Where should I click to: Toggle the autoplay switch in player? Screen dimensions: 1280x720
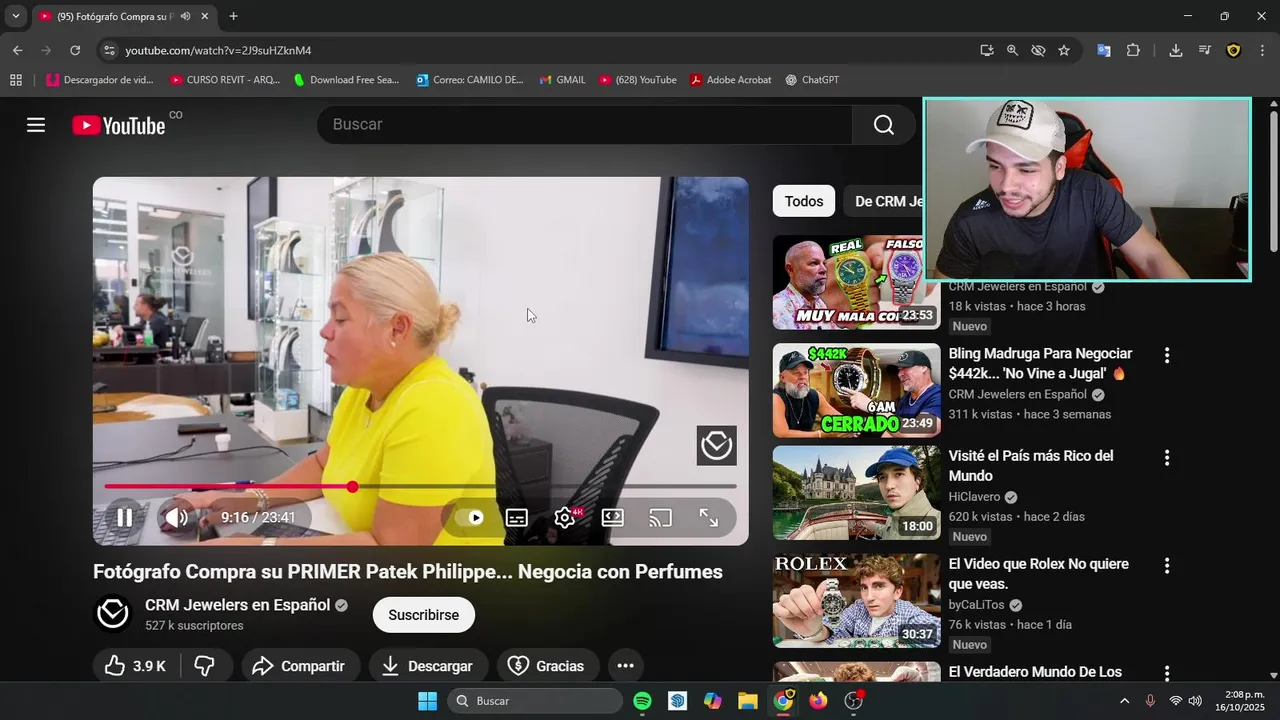click(468, 518)
